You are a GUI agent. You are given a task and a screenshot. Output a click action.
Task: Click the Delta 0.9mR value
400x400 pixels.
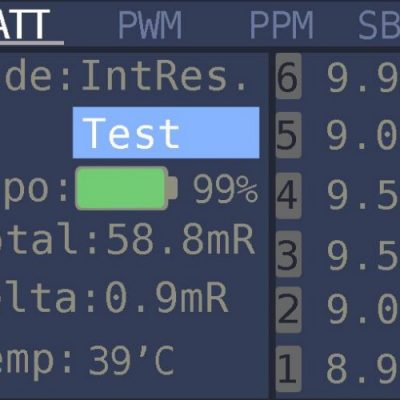tap(167, 298)
